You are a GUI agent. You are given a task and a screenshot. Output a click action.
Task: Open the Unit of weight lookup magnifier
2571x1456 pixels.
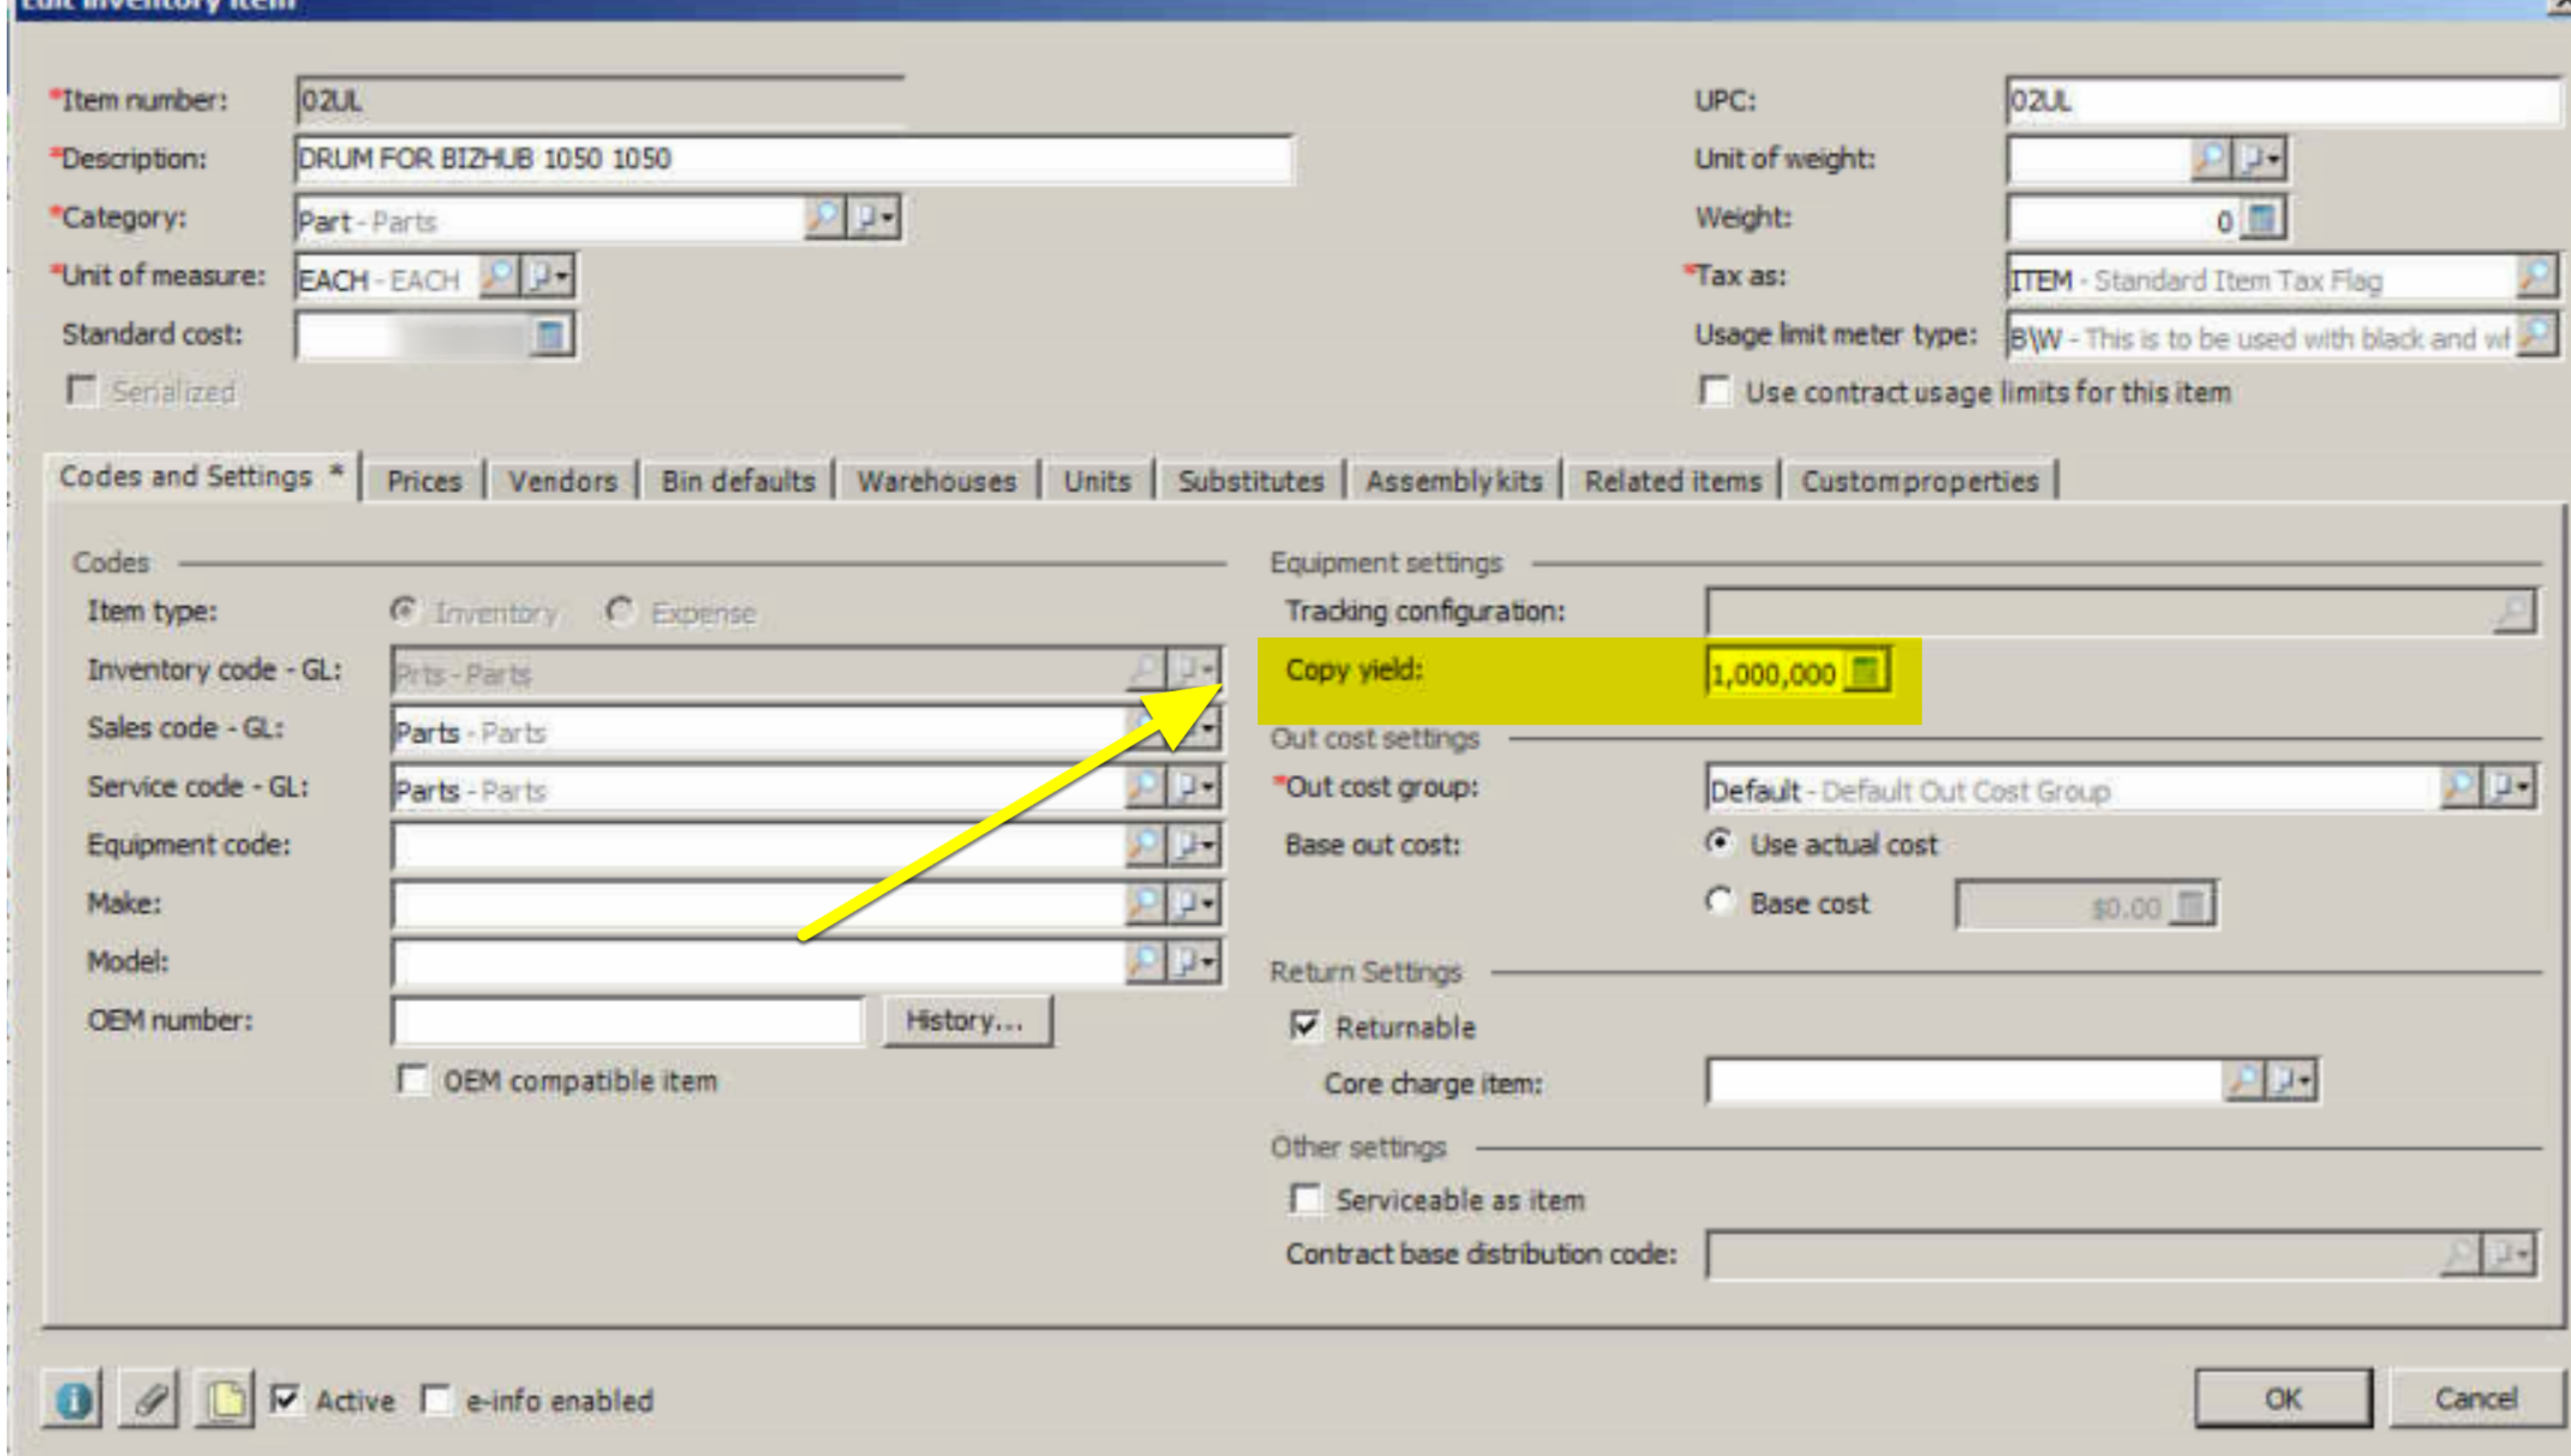(2210, 158)
